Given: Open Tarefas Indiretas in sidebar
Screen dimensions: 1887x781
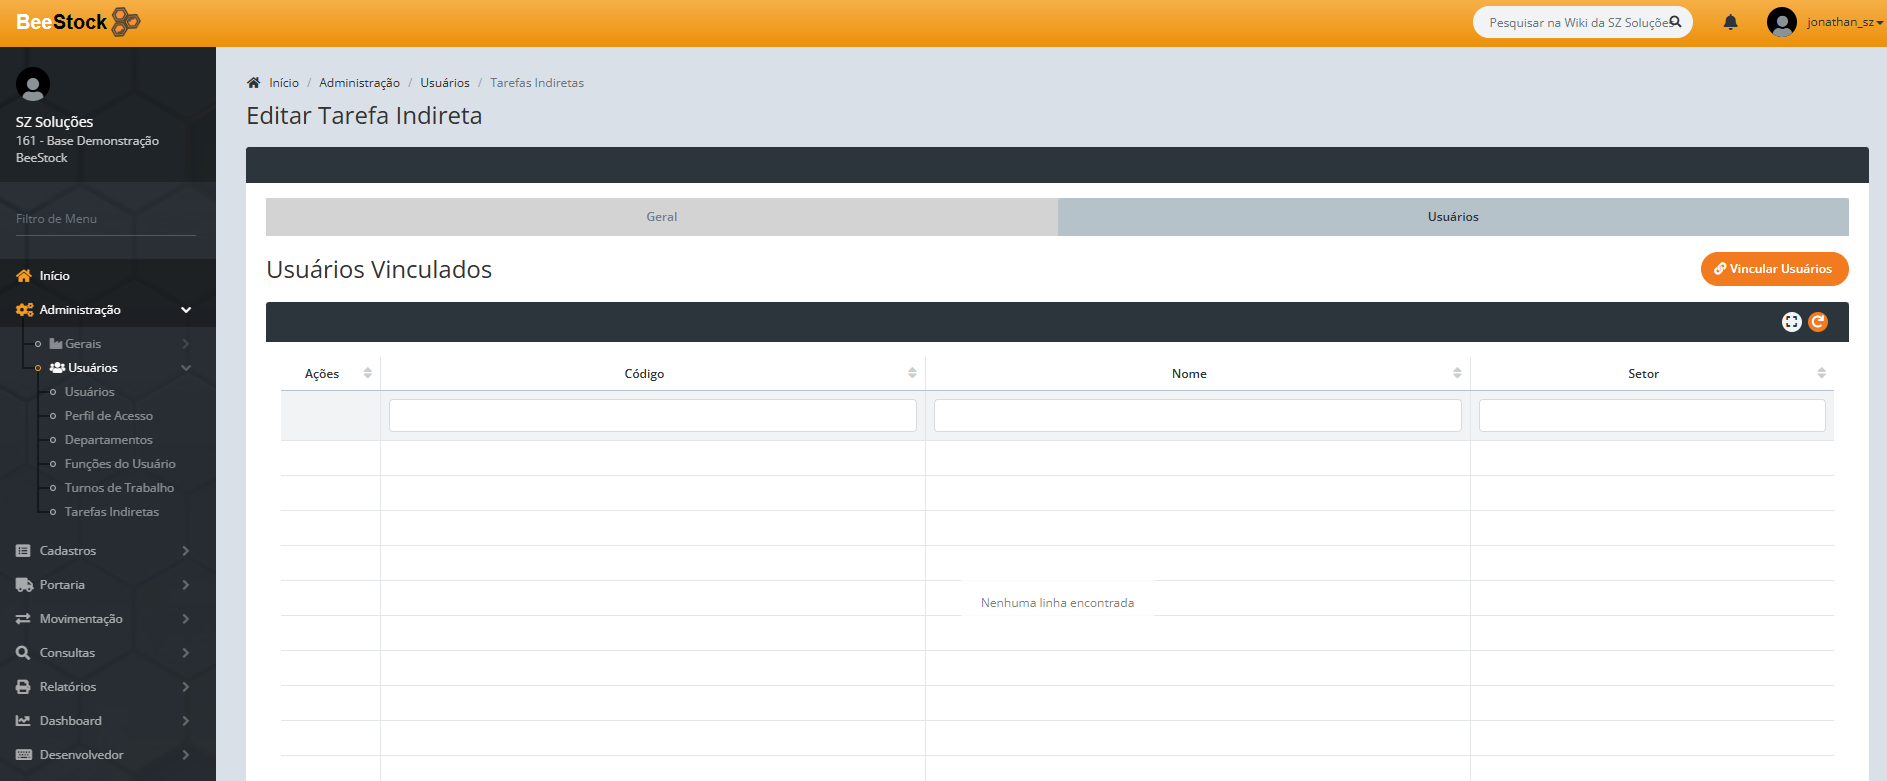Looking at the screenshot, I should [x=112, y=512].
